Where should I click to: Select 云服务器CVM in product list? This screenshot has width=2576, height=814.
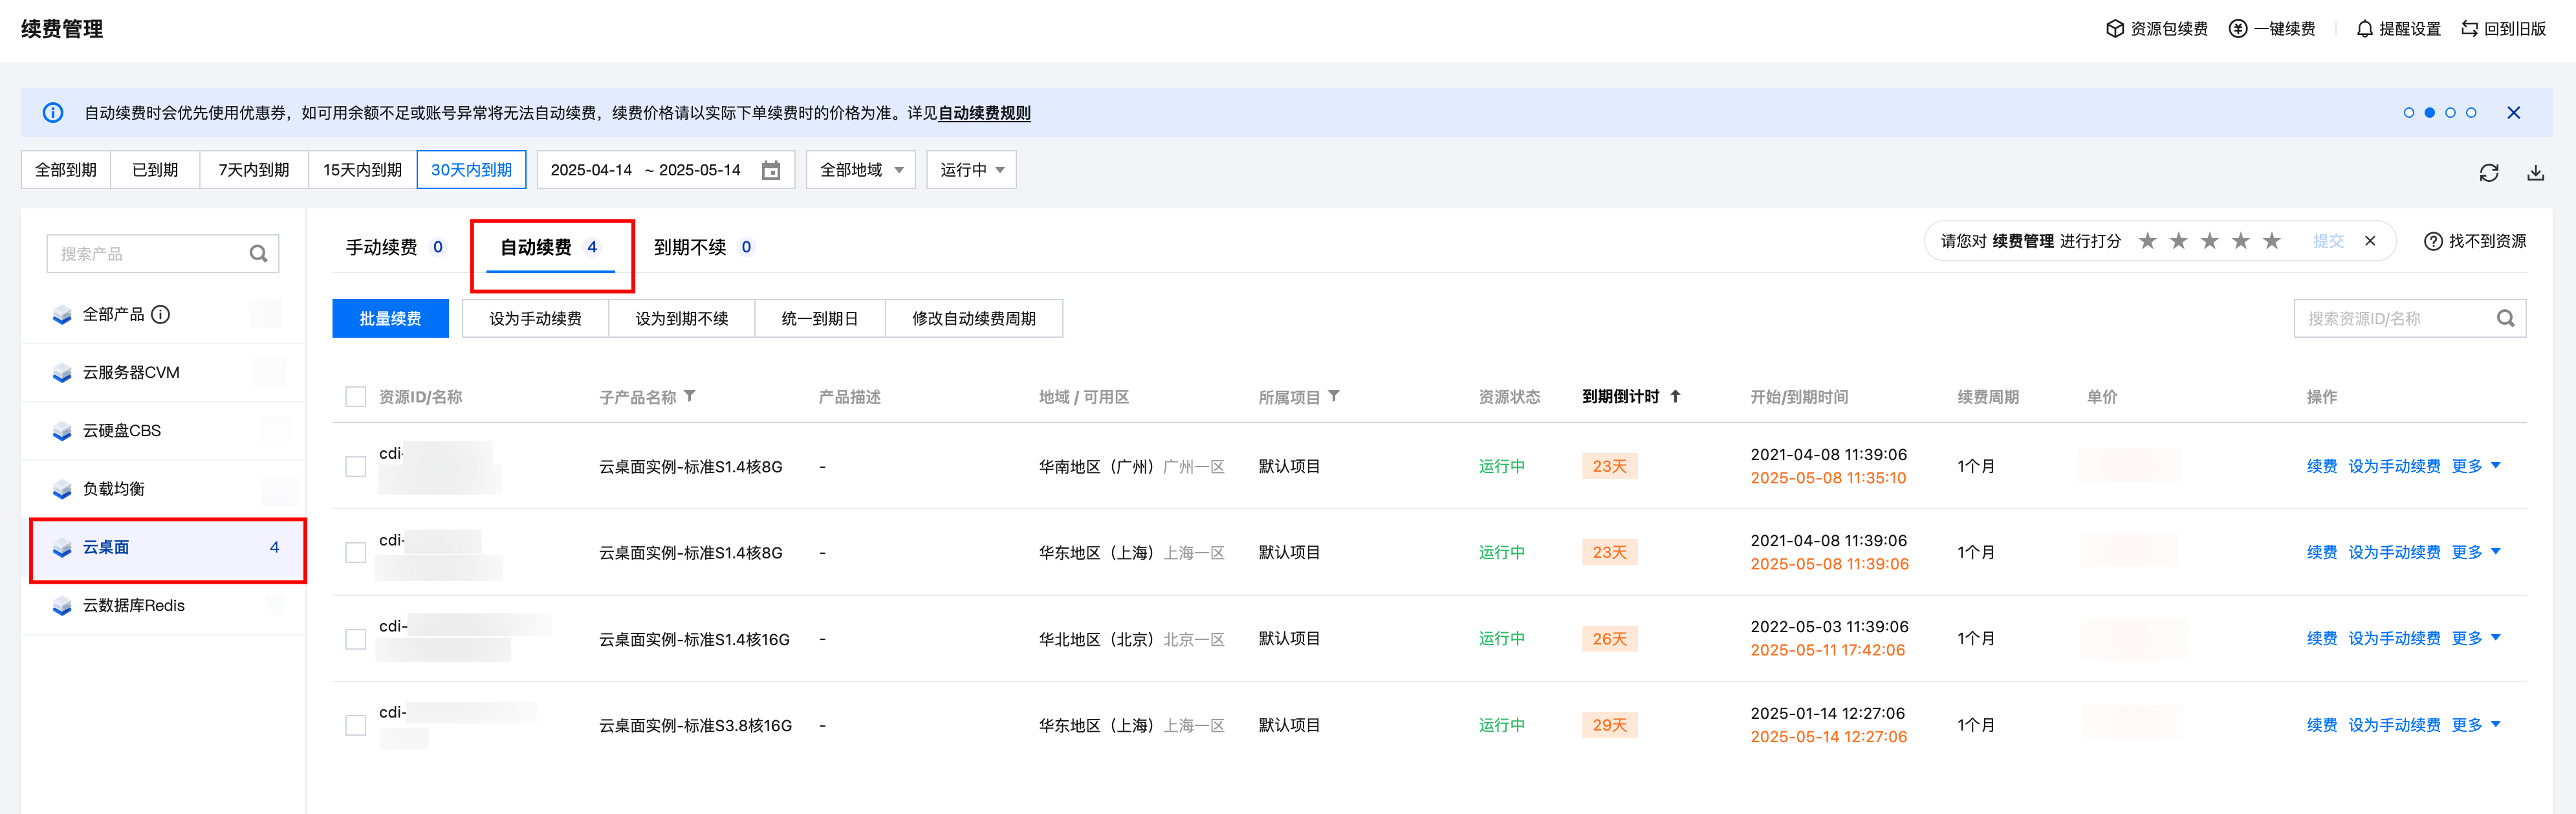tap(164, 373)
